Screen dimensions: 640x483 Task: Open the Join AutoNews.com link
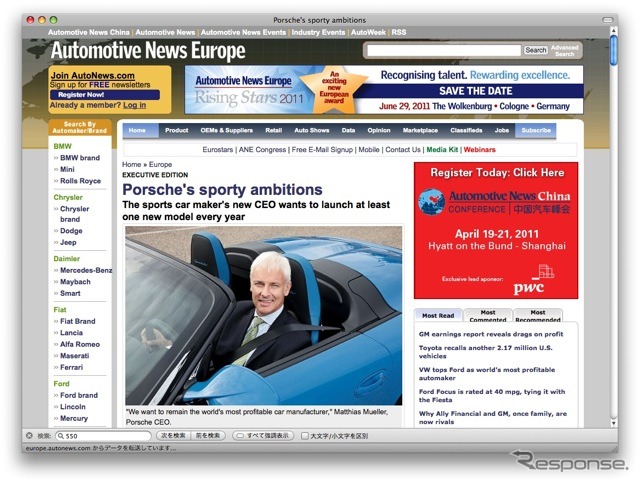(93, 76)
